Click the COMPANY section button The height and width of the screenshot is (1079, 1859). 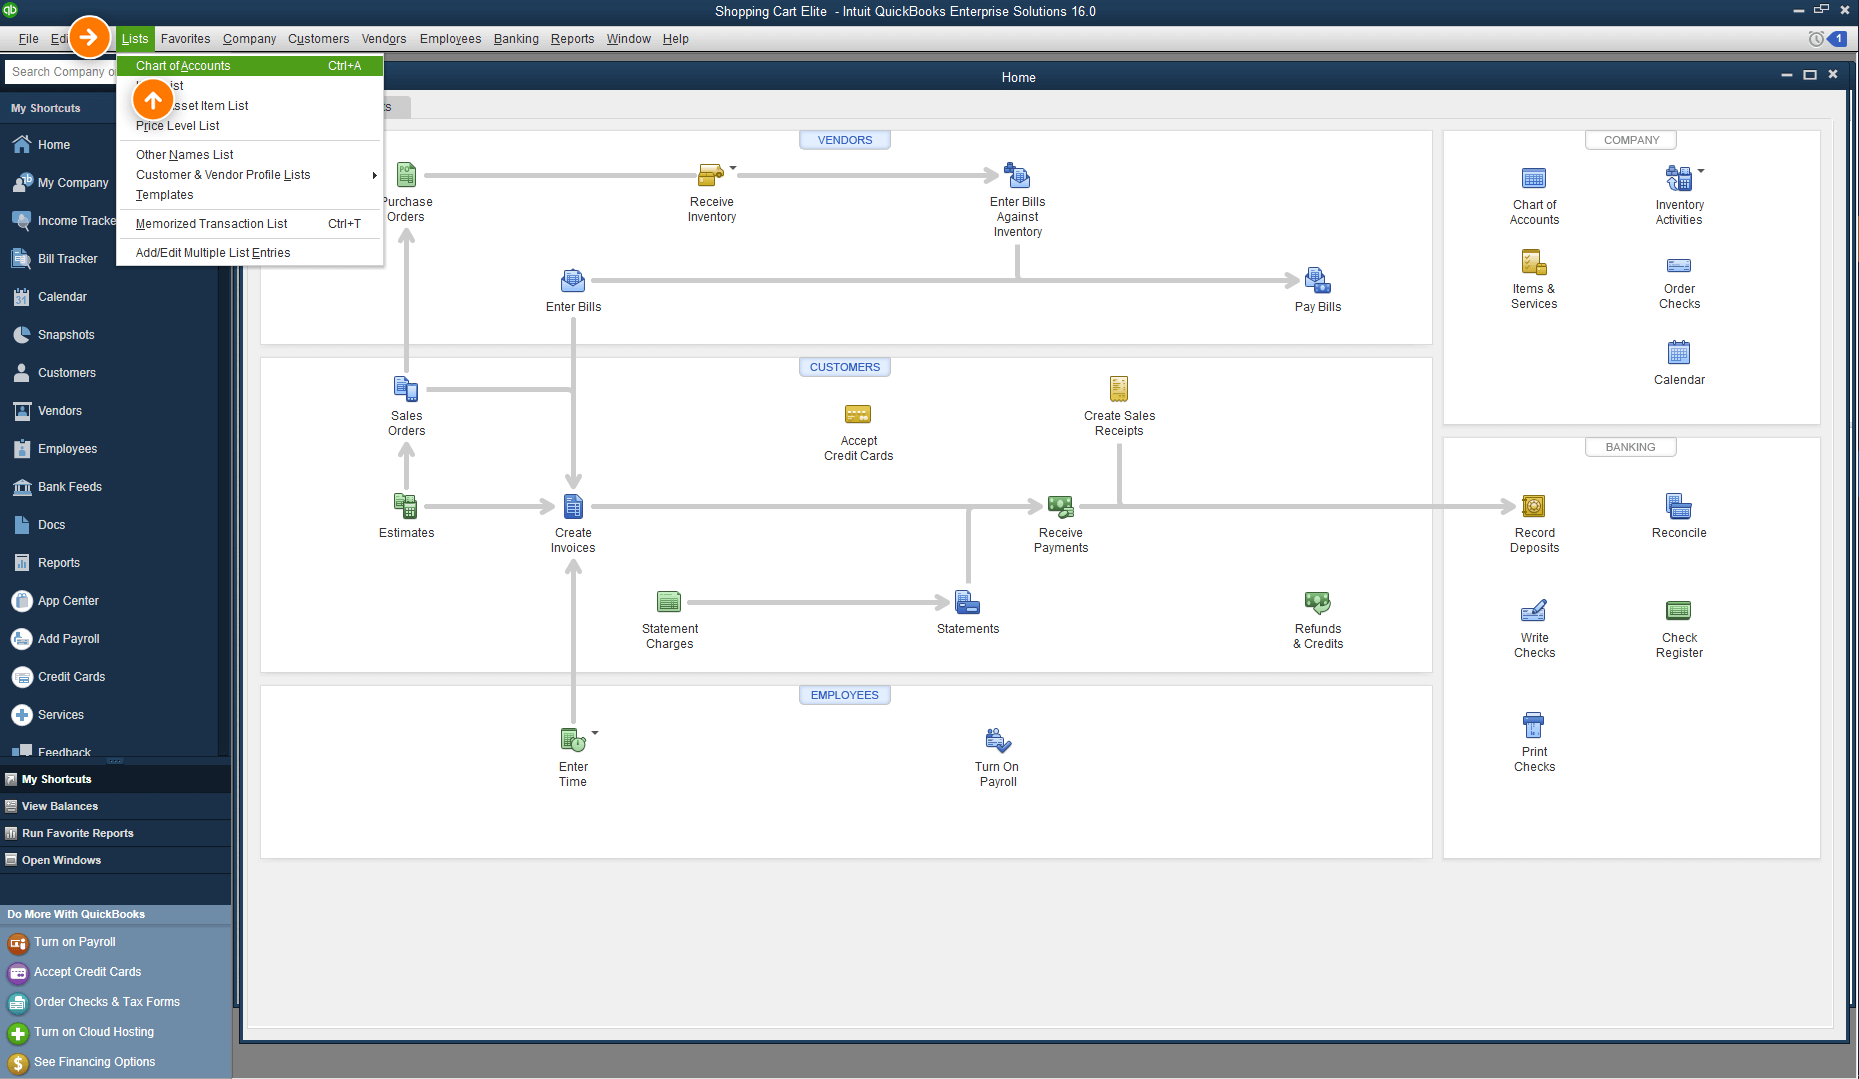[1630, 140]
